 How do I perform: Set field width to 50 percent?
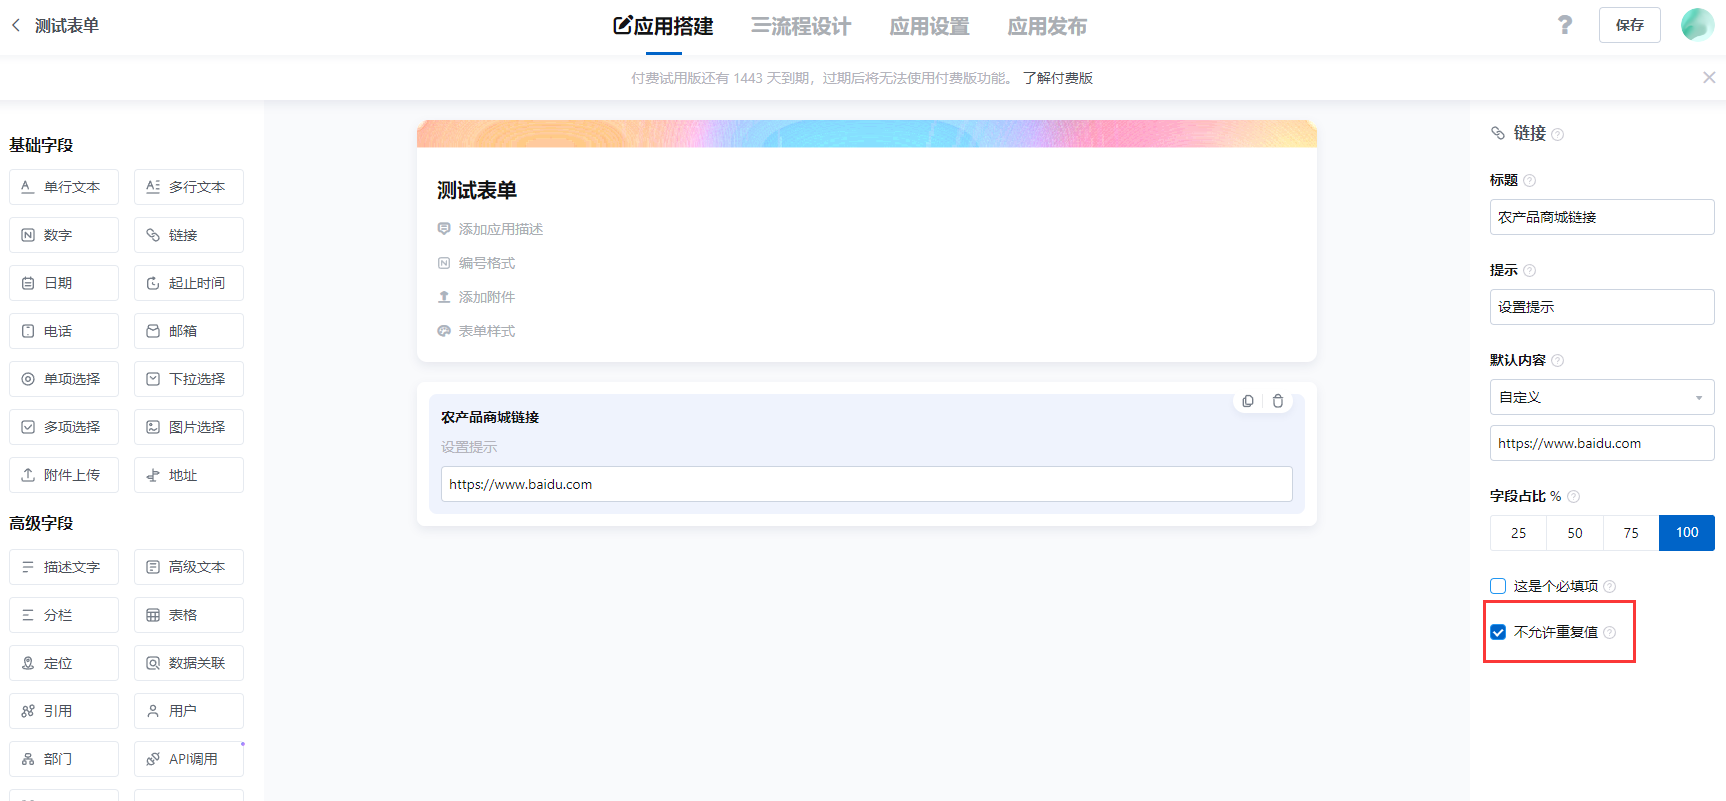click(x=1575, y=533)
